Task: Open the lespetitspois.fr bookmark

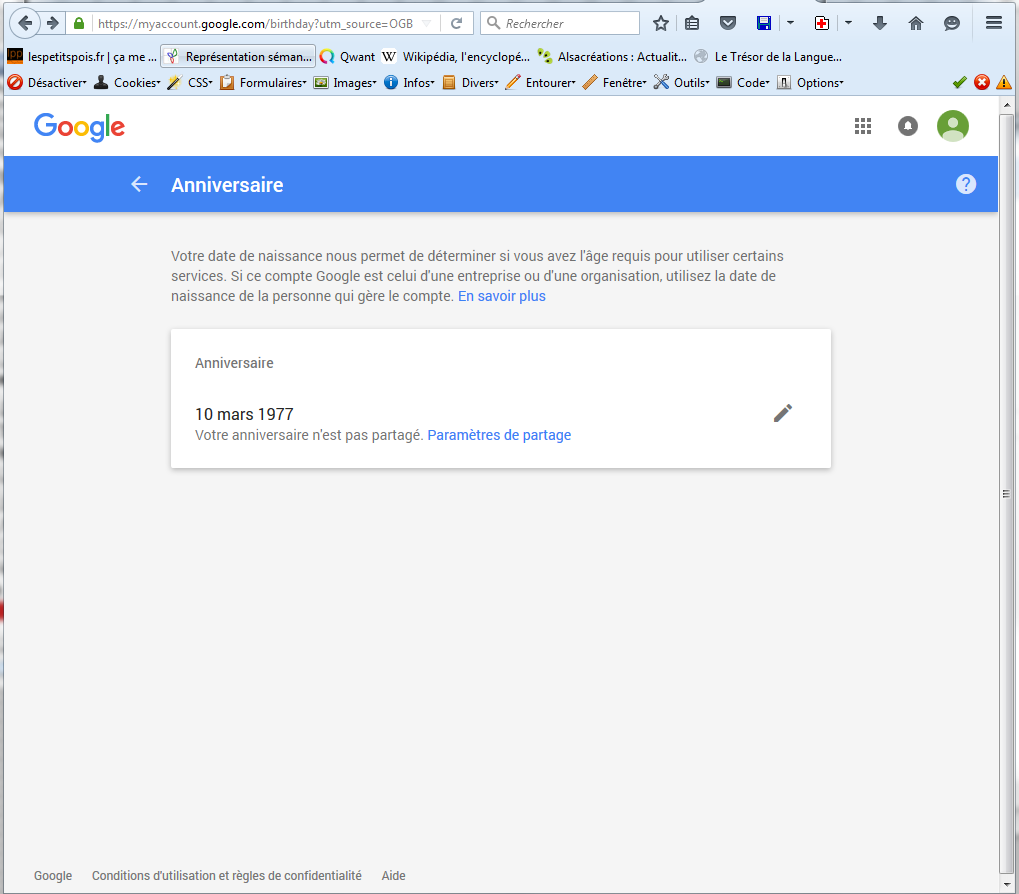Action: tap(82, 57)
